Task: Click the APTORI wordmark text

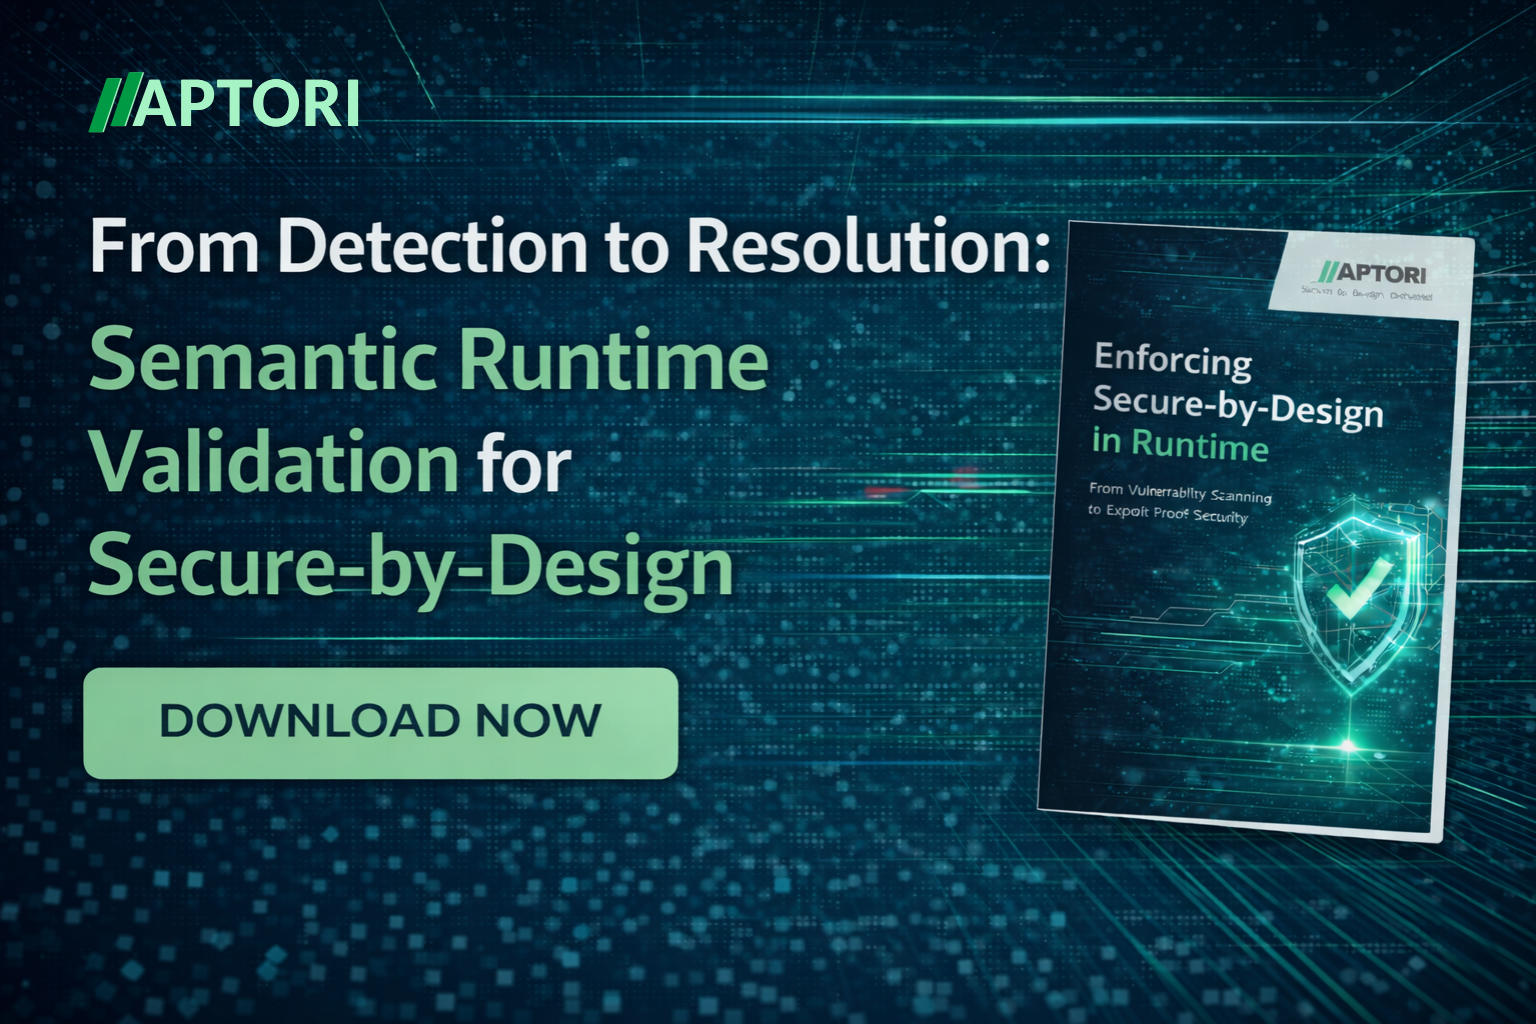Action: pyautogui.click(x=252, y=102)
